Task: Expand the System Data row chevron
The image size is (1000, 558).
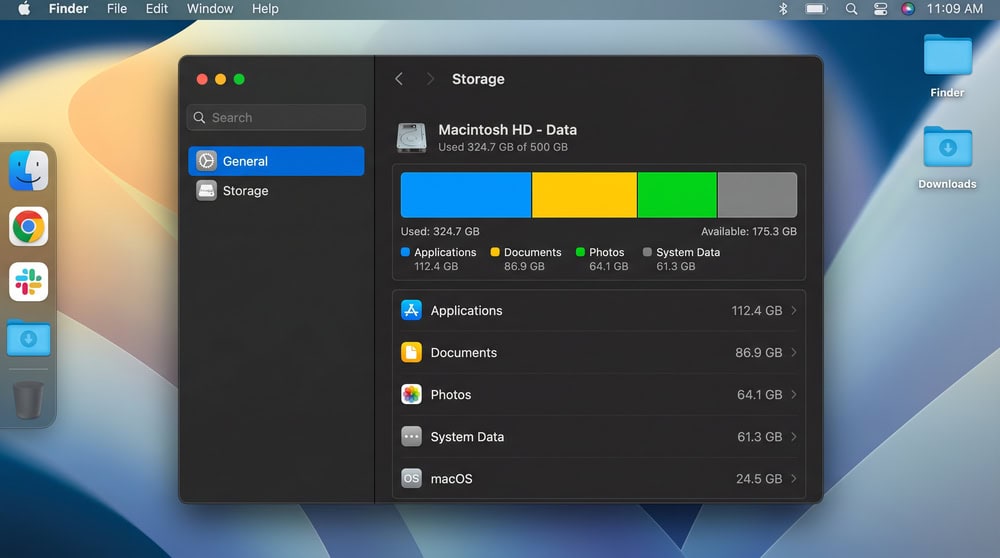Action: click(x=794, y=437)
